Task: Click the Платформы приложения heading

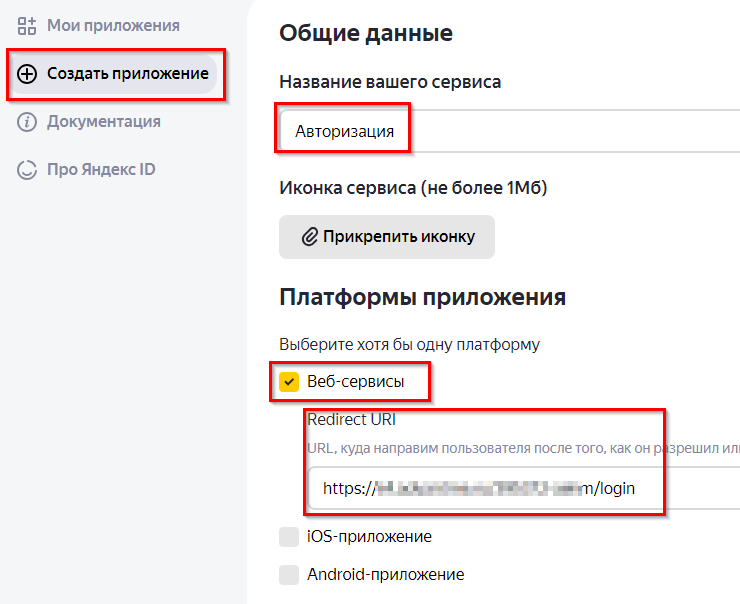Action: 422,297
